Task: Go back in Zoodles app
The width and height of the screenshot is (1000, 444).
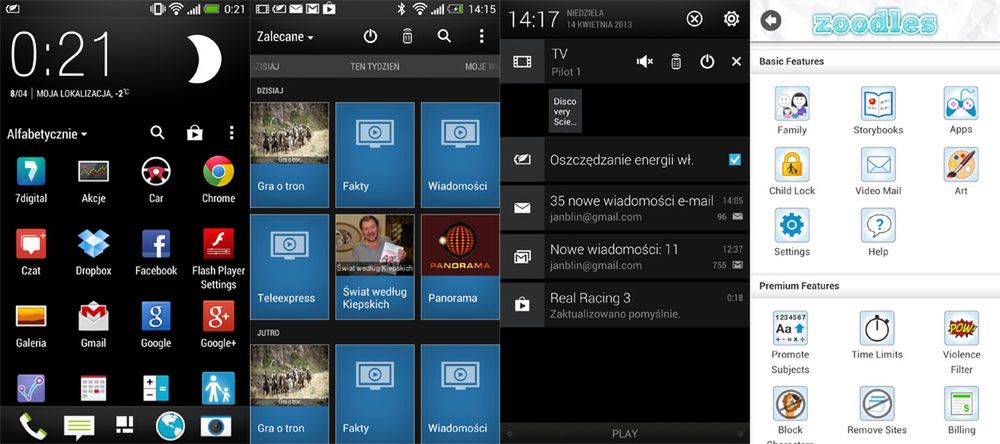Action: (771, 21)
